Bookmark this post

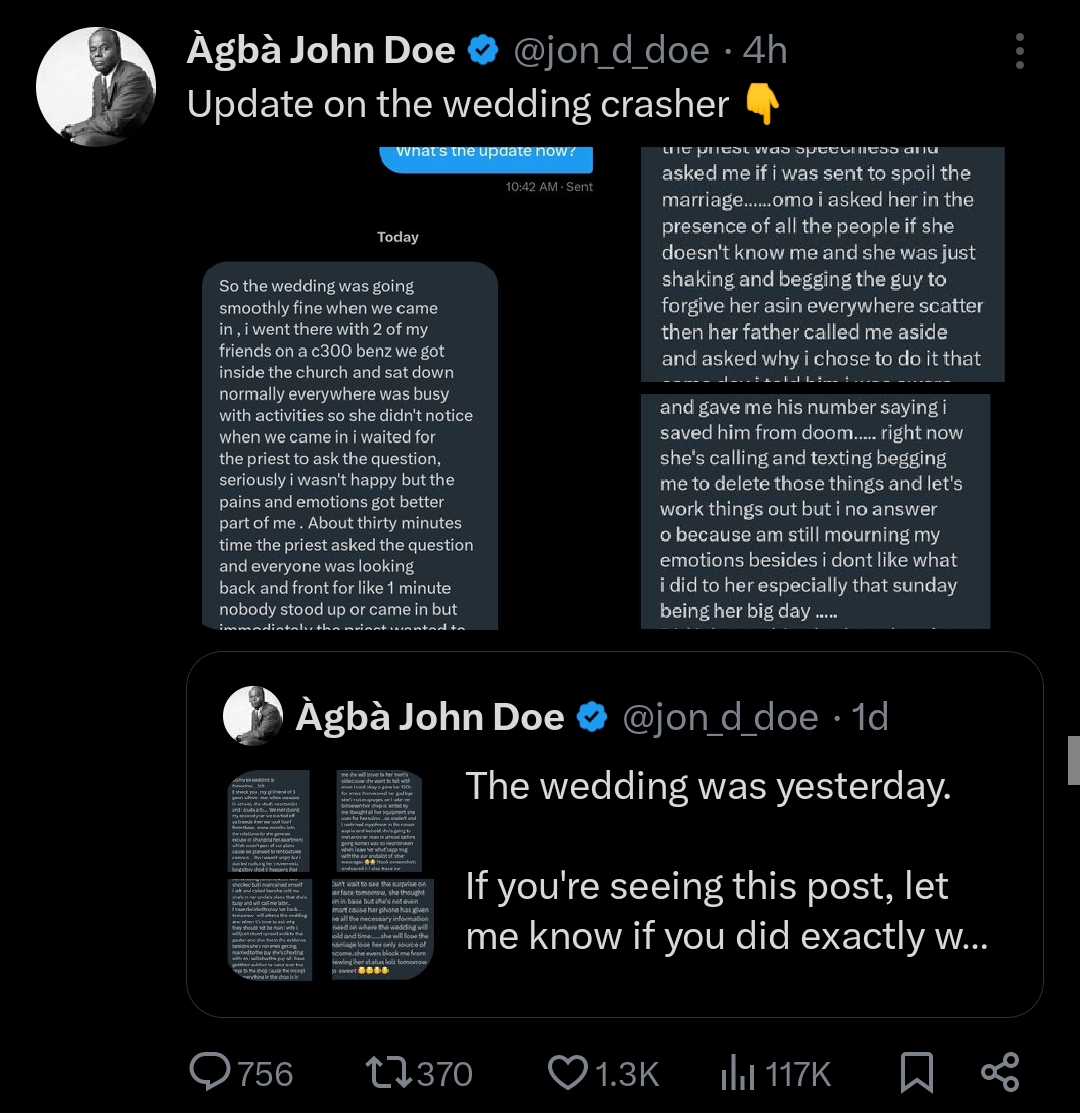[916, 1073]
